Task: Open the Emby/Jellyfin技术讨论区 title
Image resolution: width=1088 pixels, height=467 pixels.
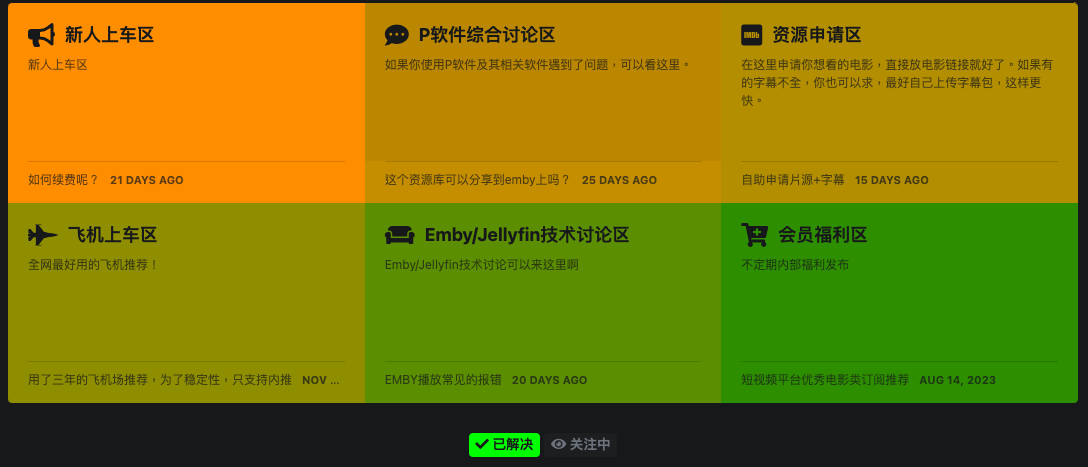Action: (527, 235)
